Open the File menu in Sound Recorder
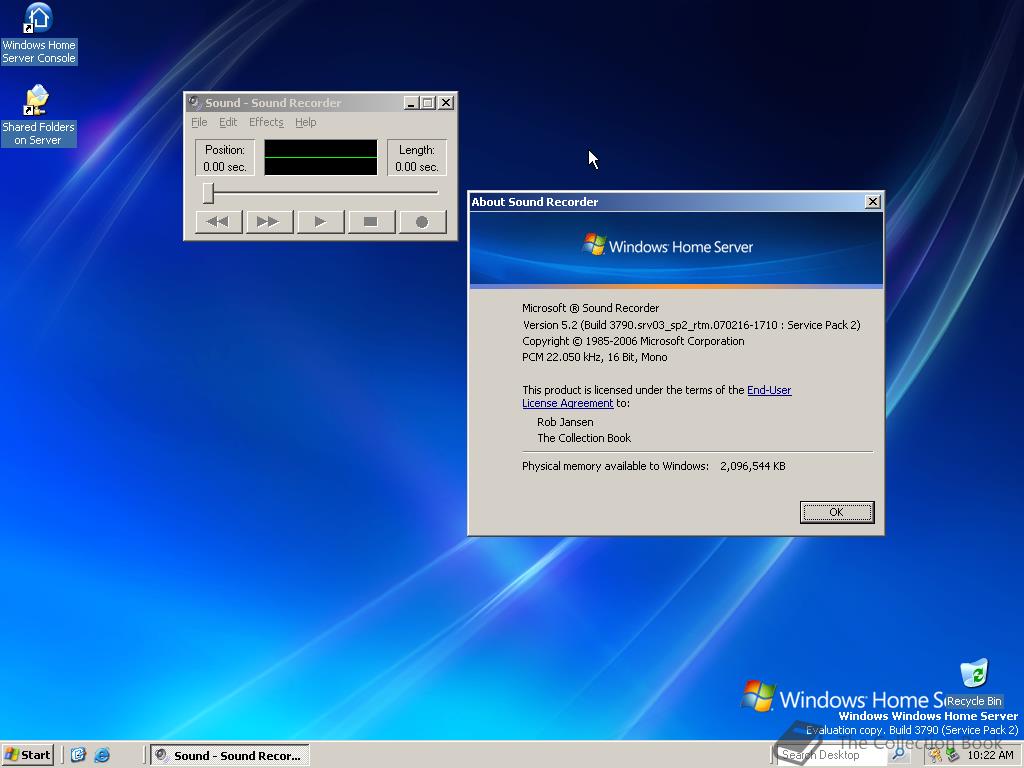 tap(199, 122)
